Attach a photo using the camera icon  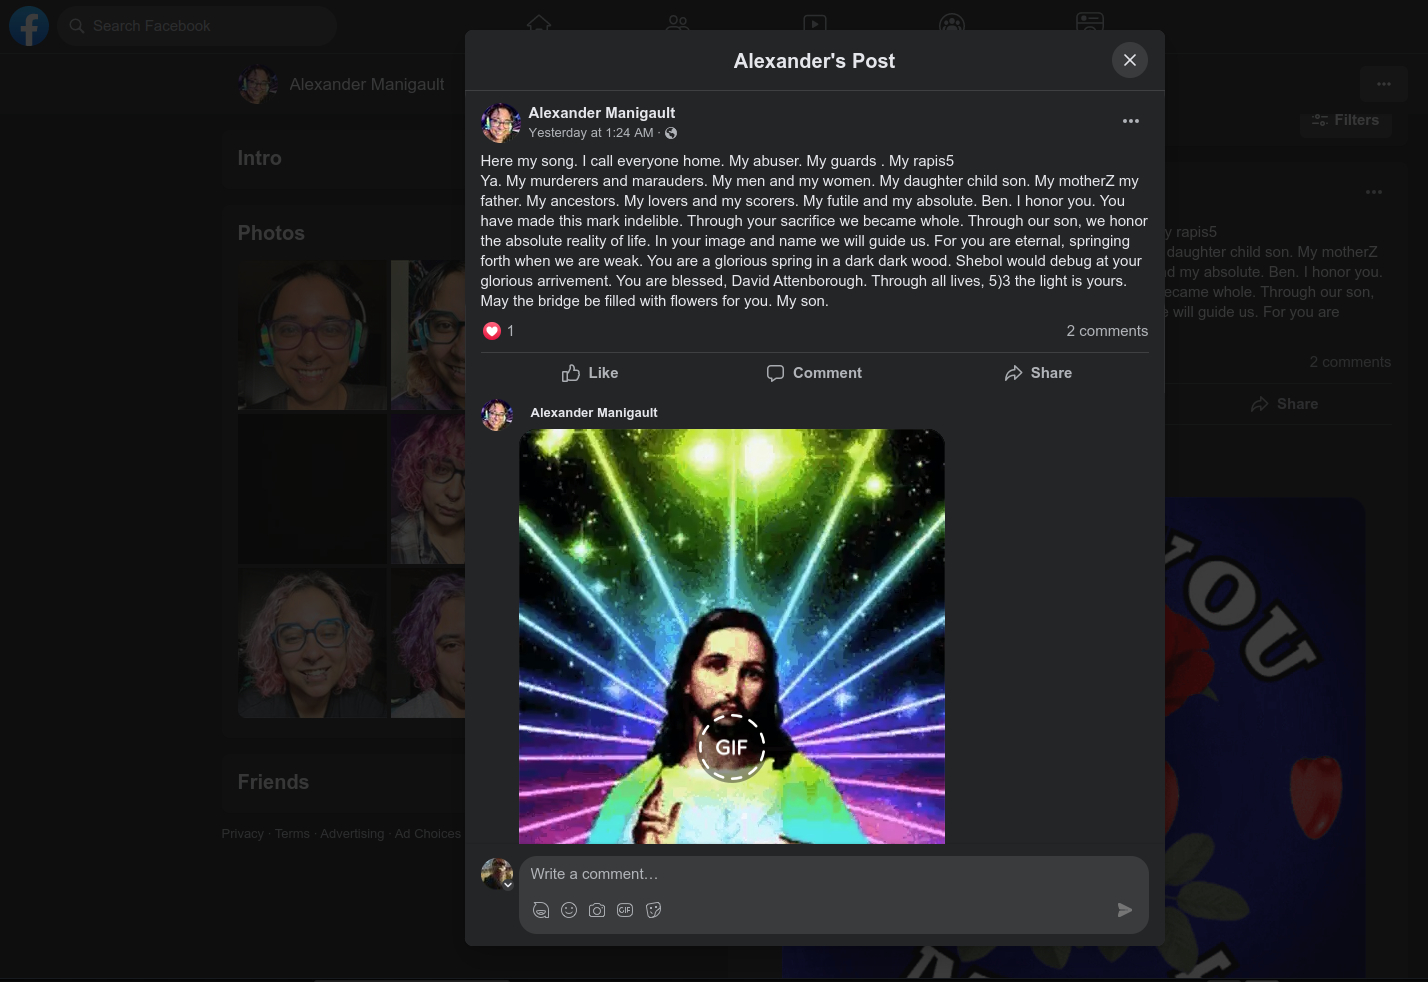(597, 910)
